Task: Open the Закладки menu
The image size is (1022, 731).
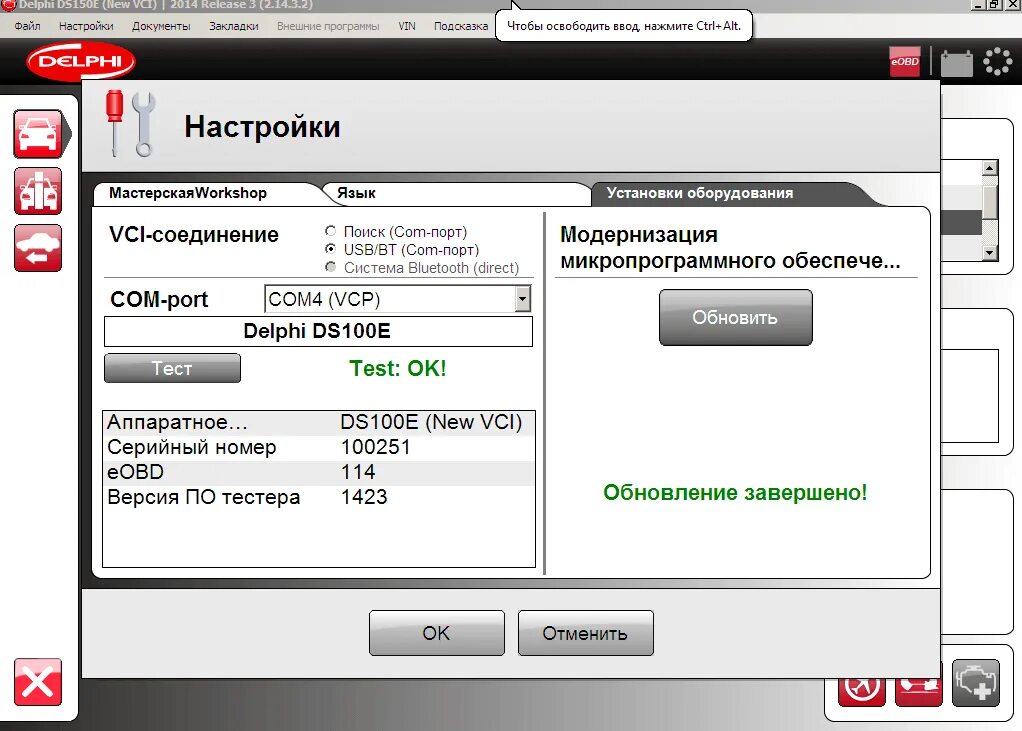Action: click(x=233, y=26)
